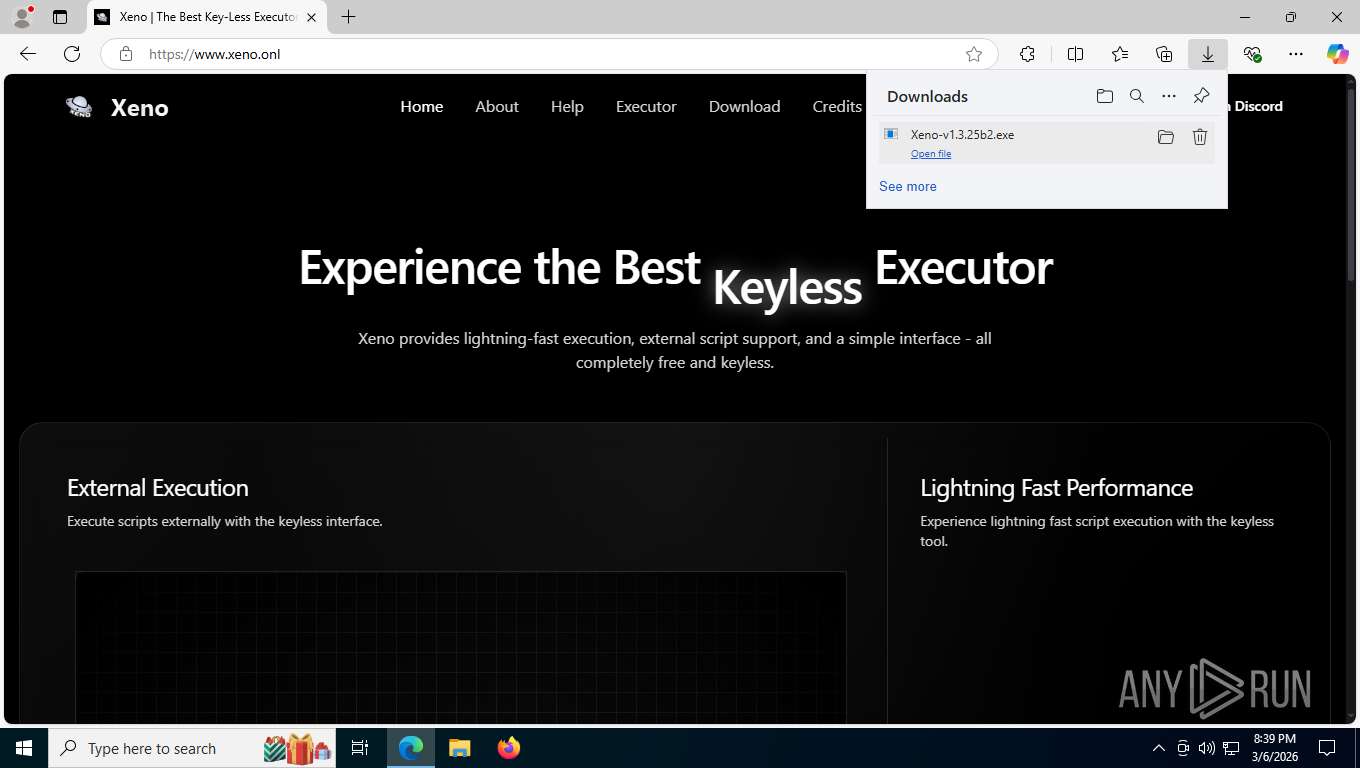Click See more in Downloads

(x=908, y=186)
